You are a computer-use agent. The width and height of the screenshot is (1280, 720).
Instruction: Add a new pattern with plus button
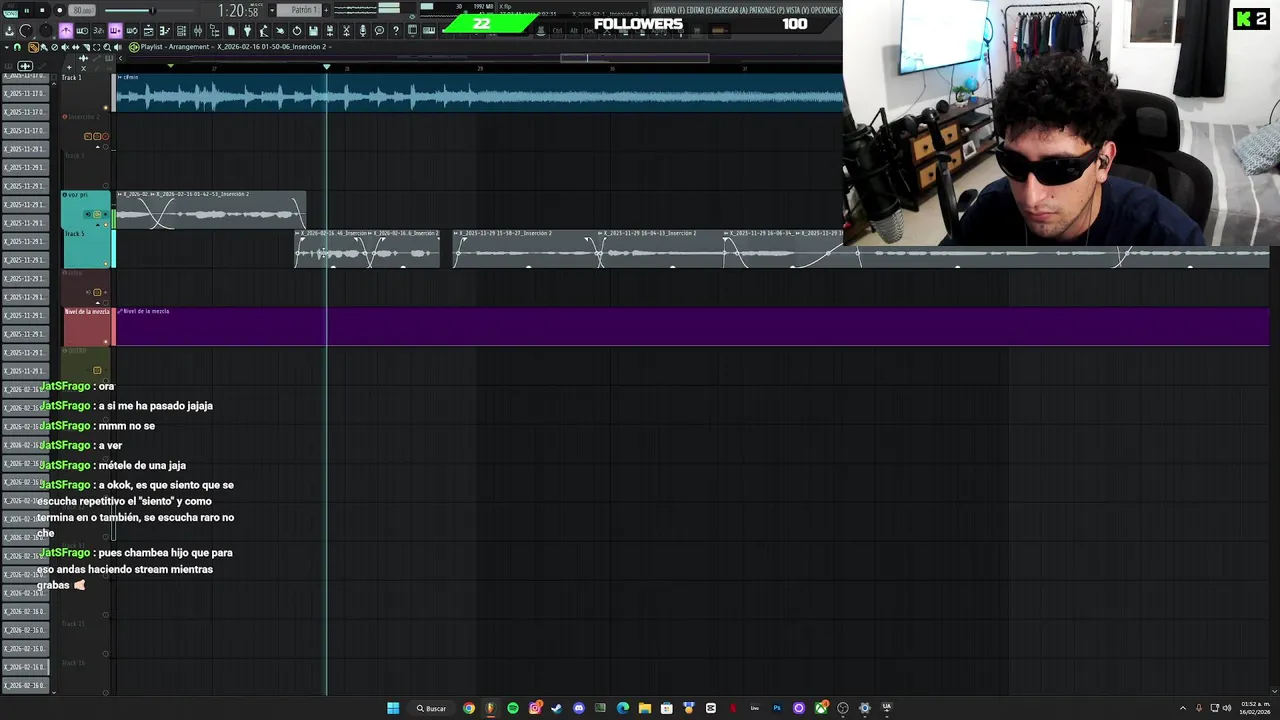point(326,10)
